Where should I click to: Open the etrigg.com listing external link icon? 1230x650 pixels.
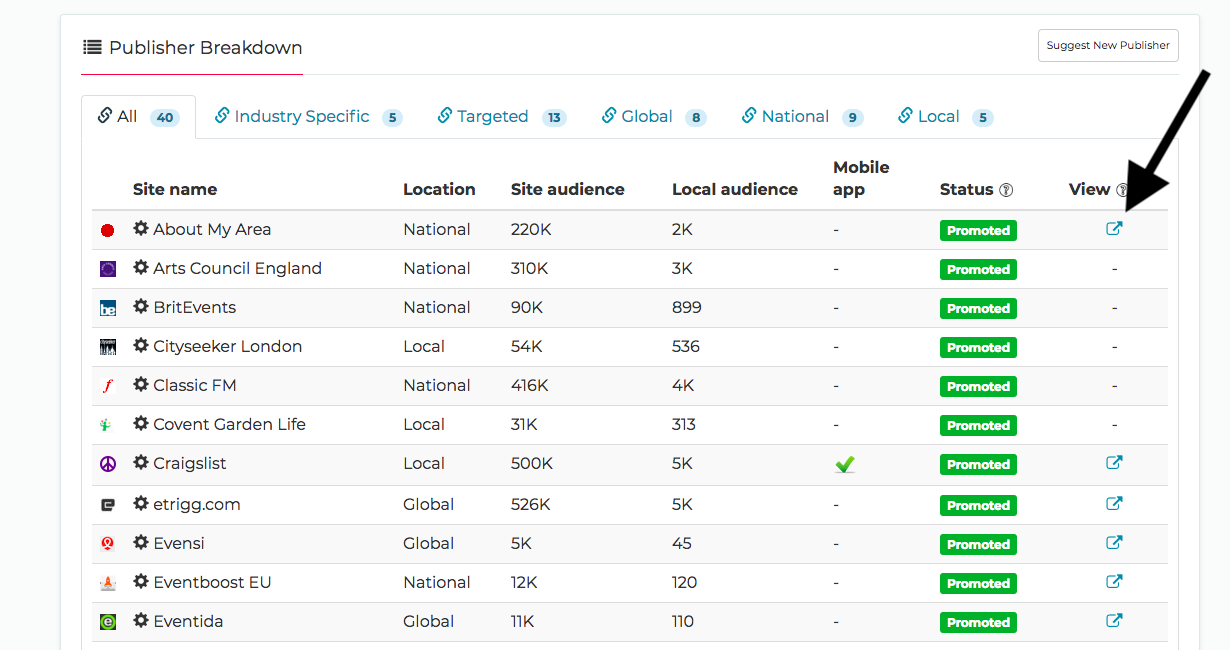click(x=1114, y=504)
